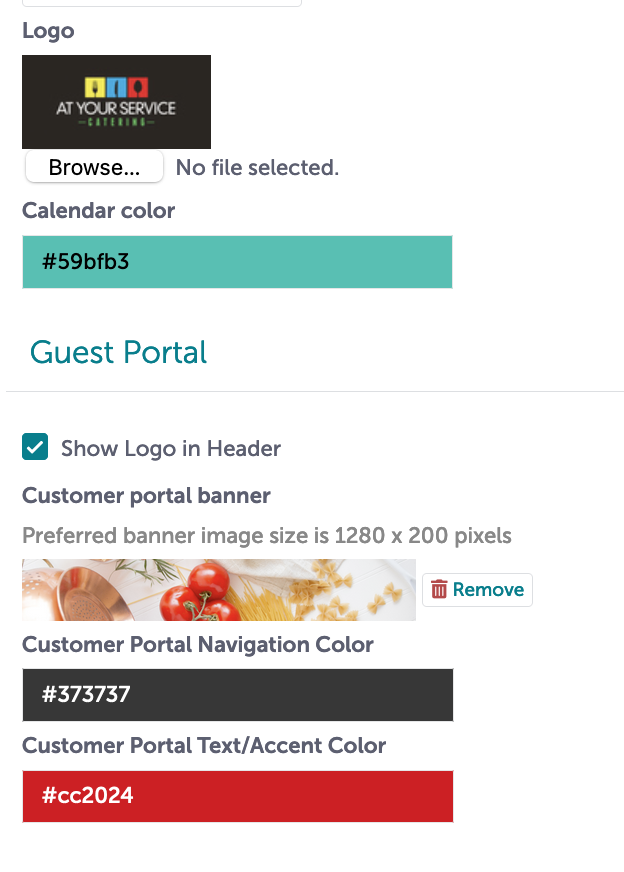
Task: Remove the customer portal banner image
Action: (x=477, y=589)
